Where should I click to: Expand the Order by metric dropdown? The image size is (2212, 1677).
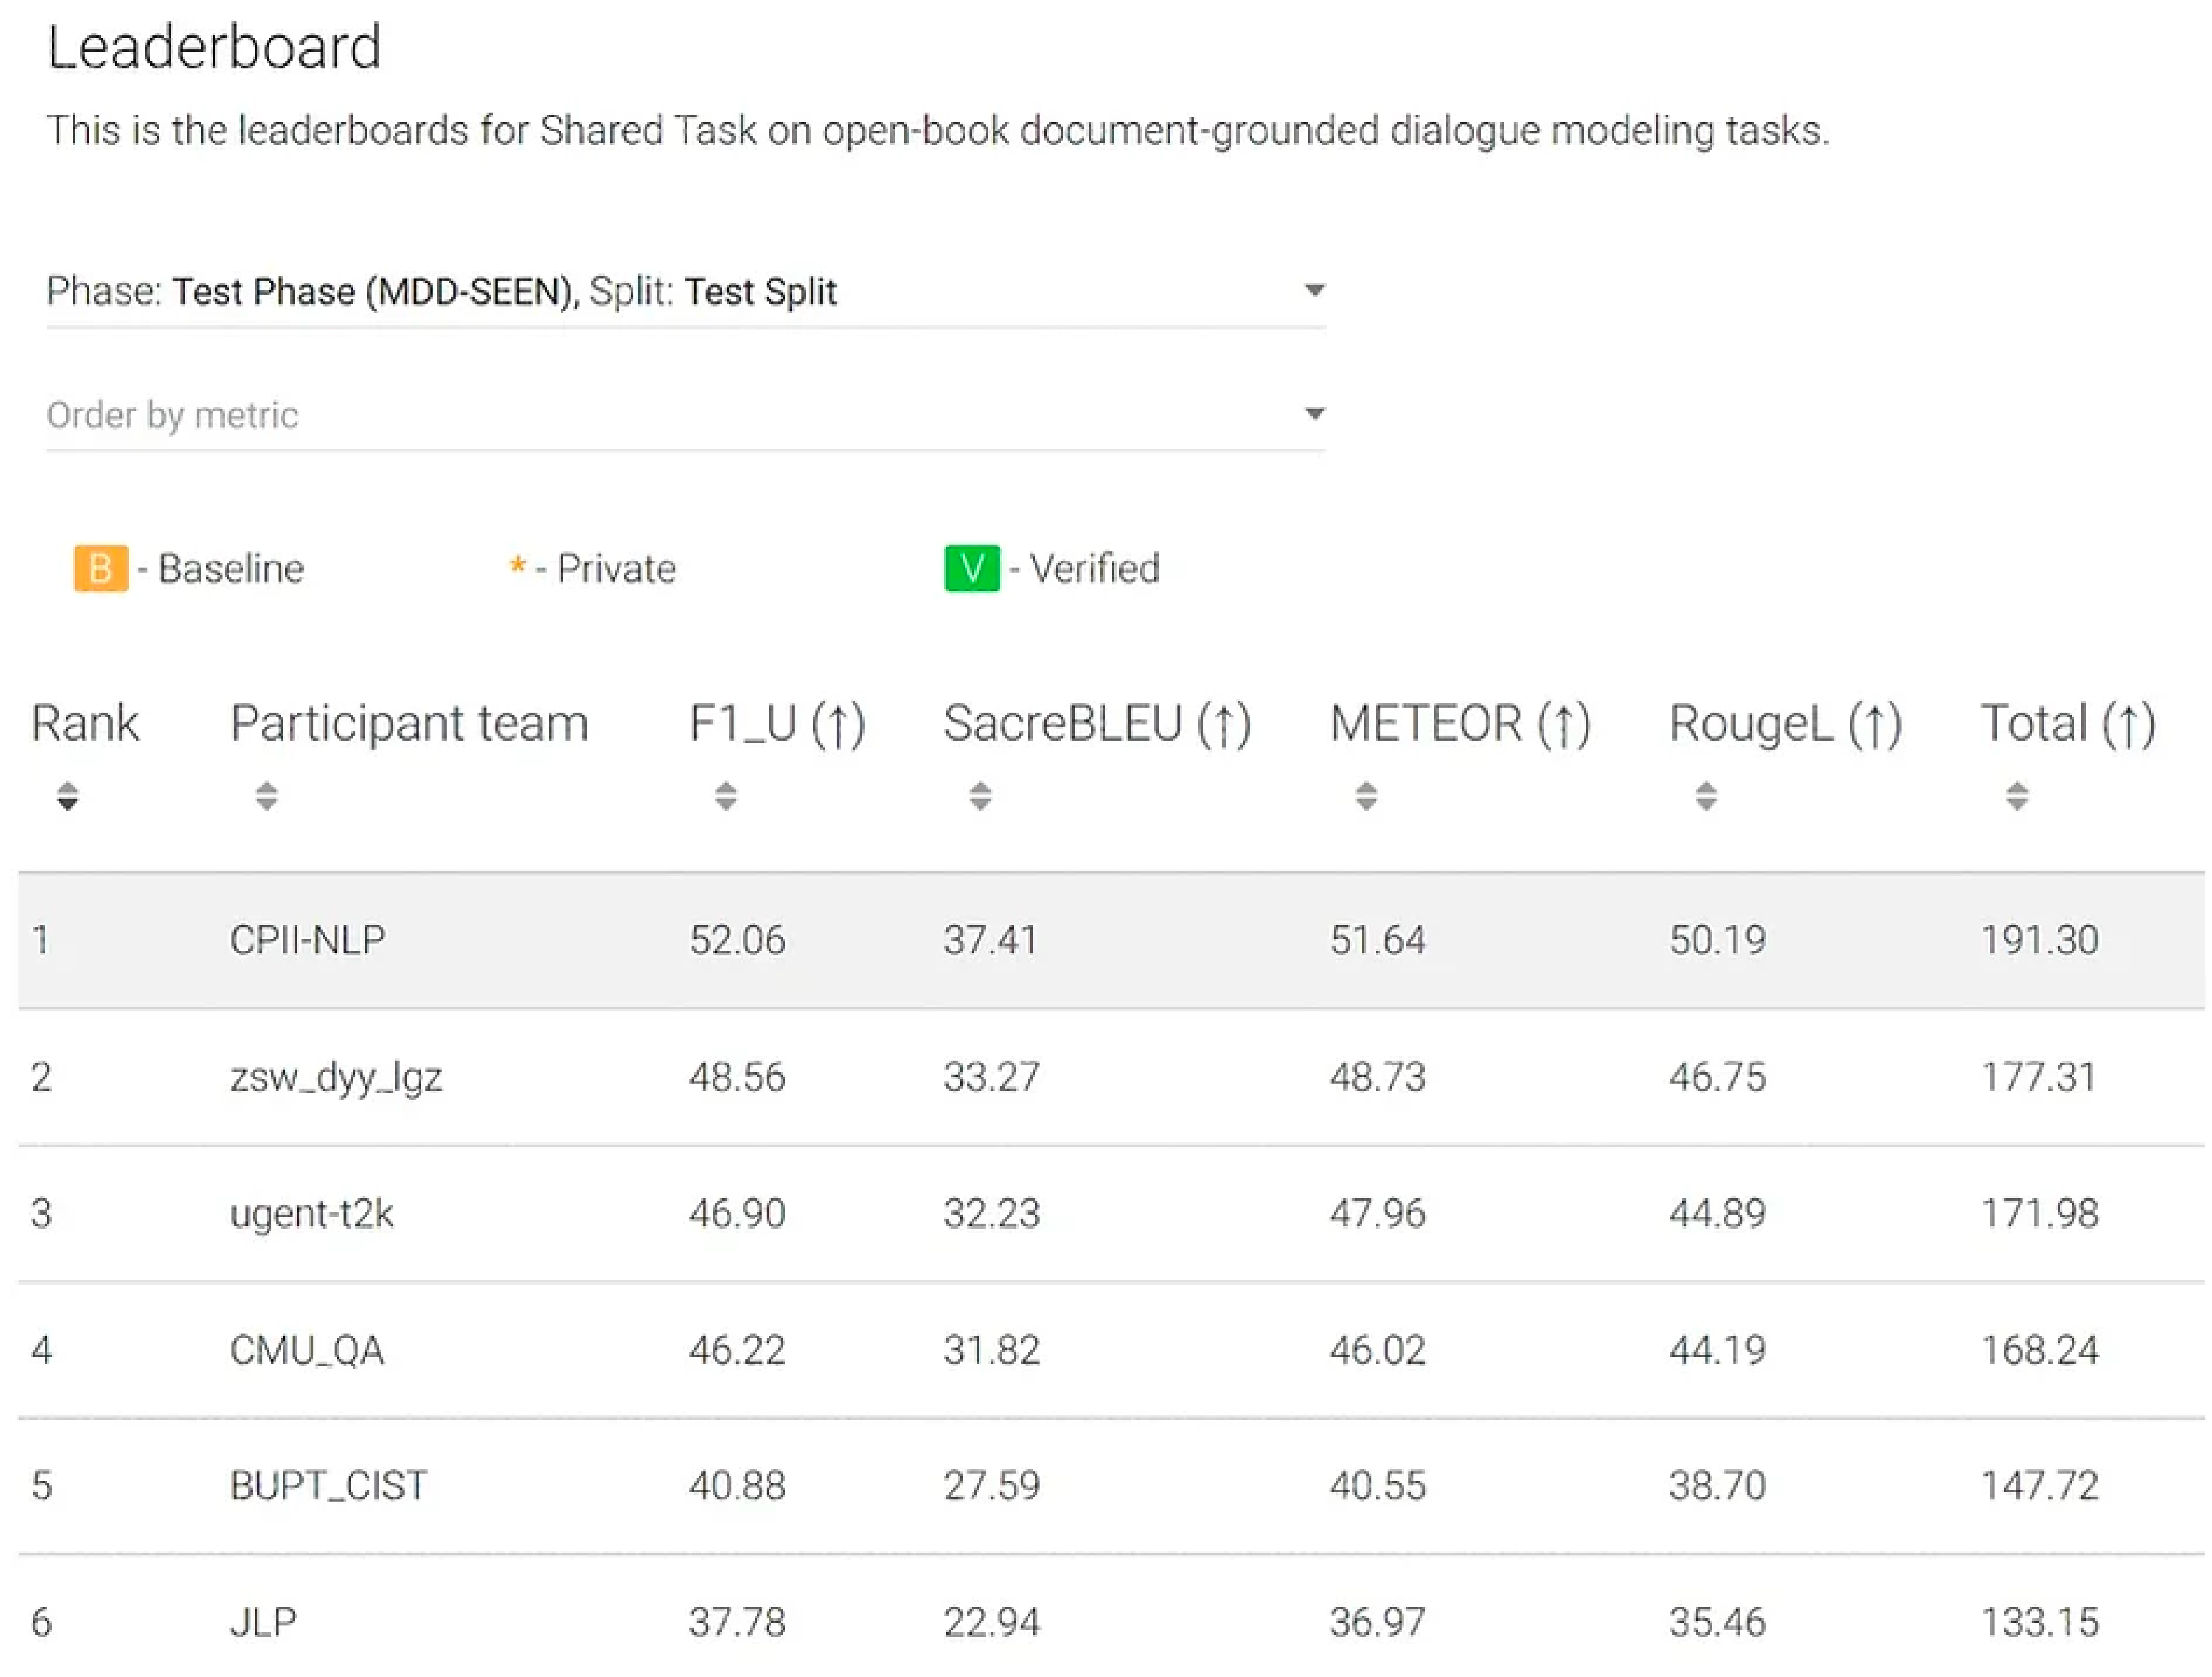[685, 414]
